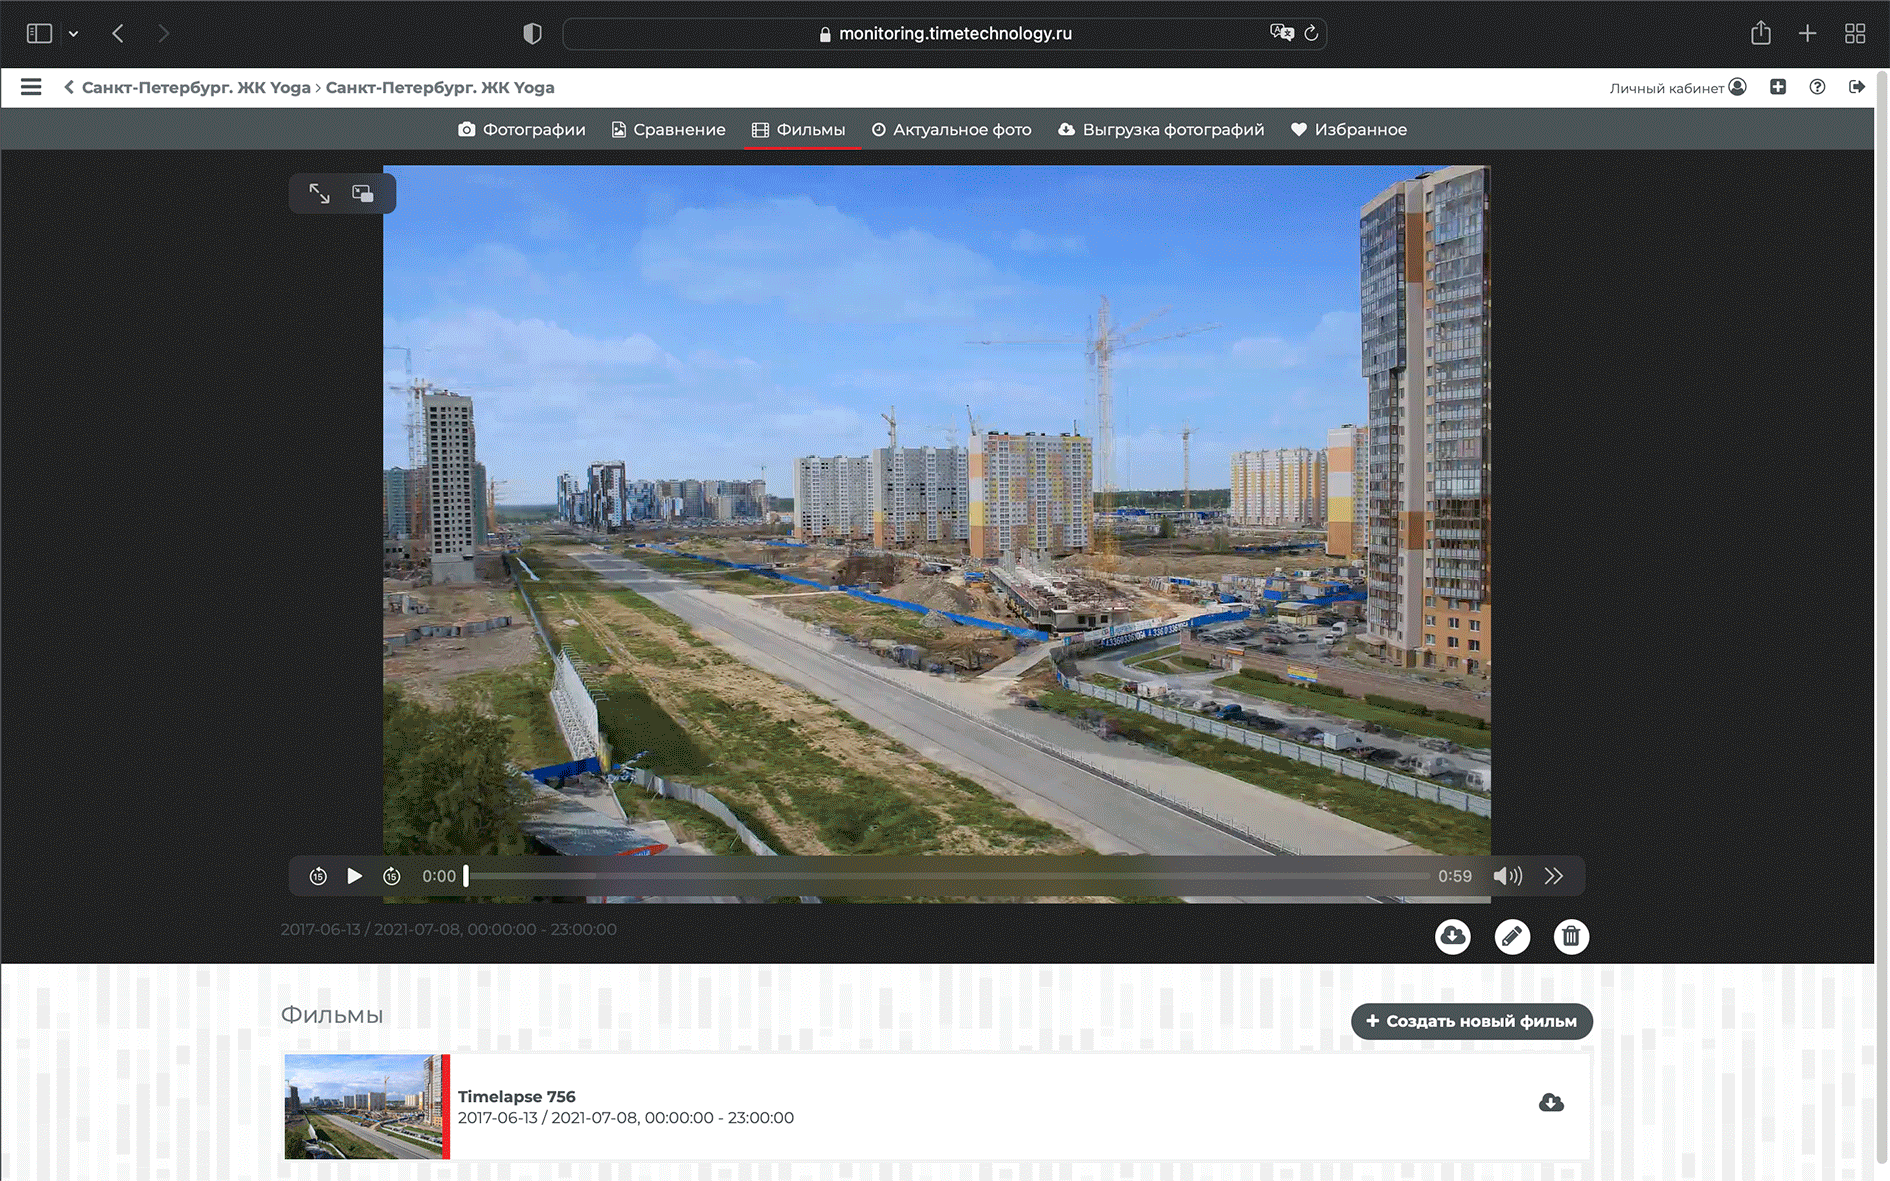
Task: Switch to the Фотографии tab
Action: click(x=522, y=129)
